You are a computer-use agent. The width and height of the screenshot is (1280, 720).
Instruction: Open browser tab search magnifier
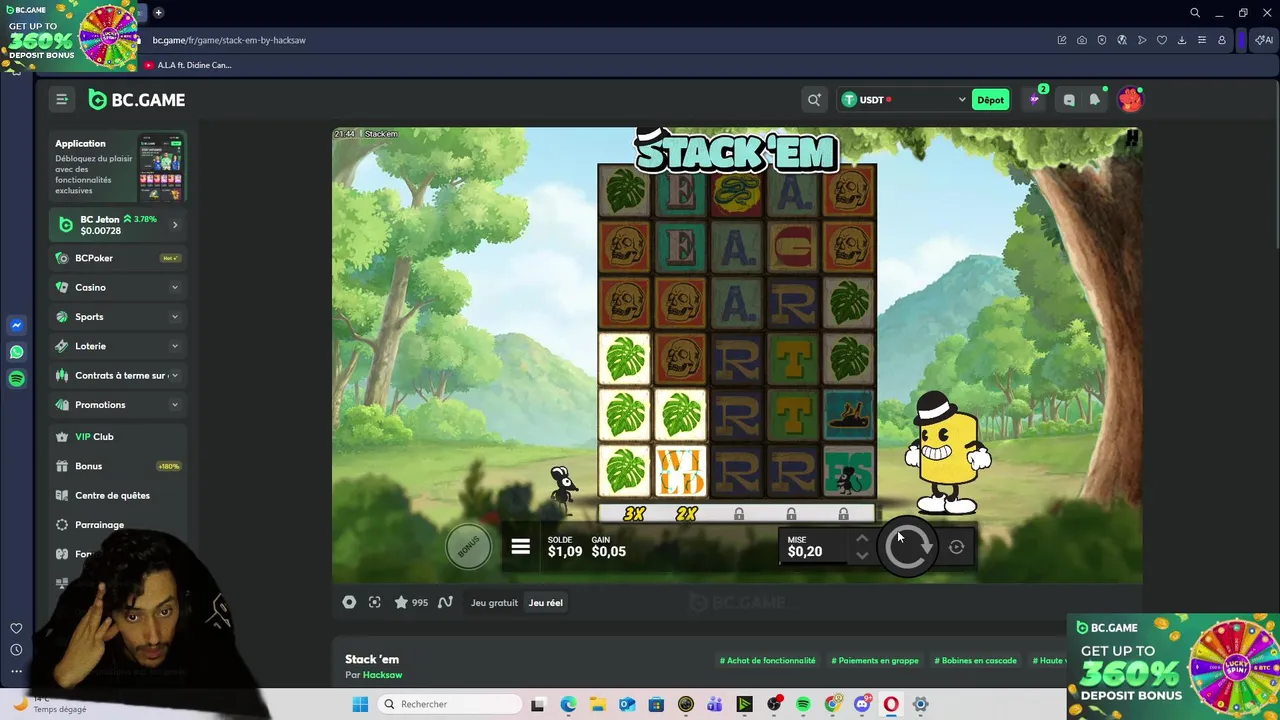pos(1195,13)
